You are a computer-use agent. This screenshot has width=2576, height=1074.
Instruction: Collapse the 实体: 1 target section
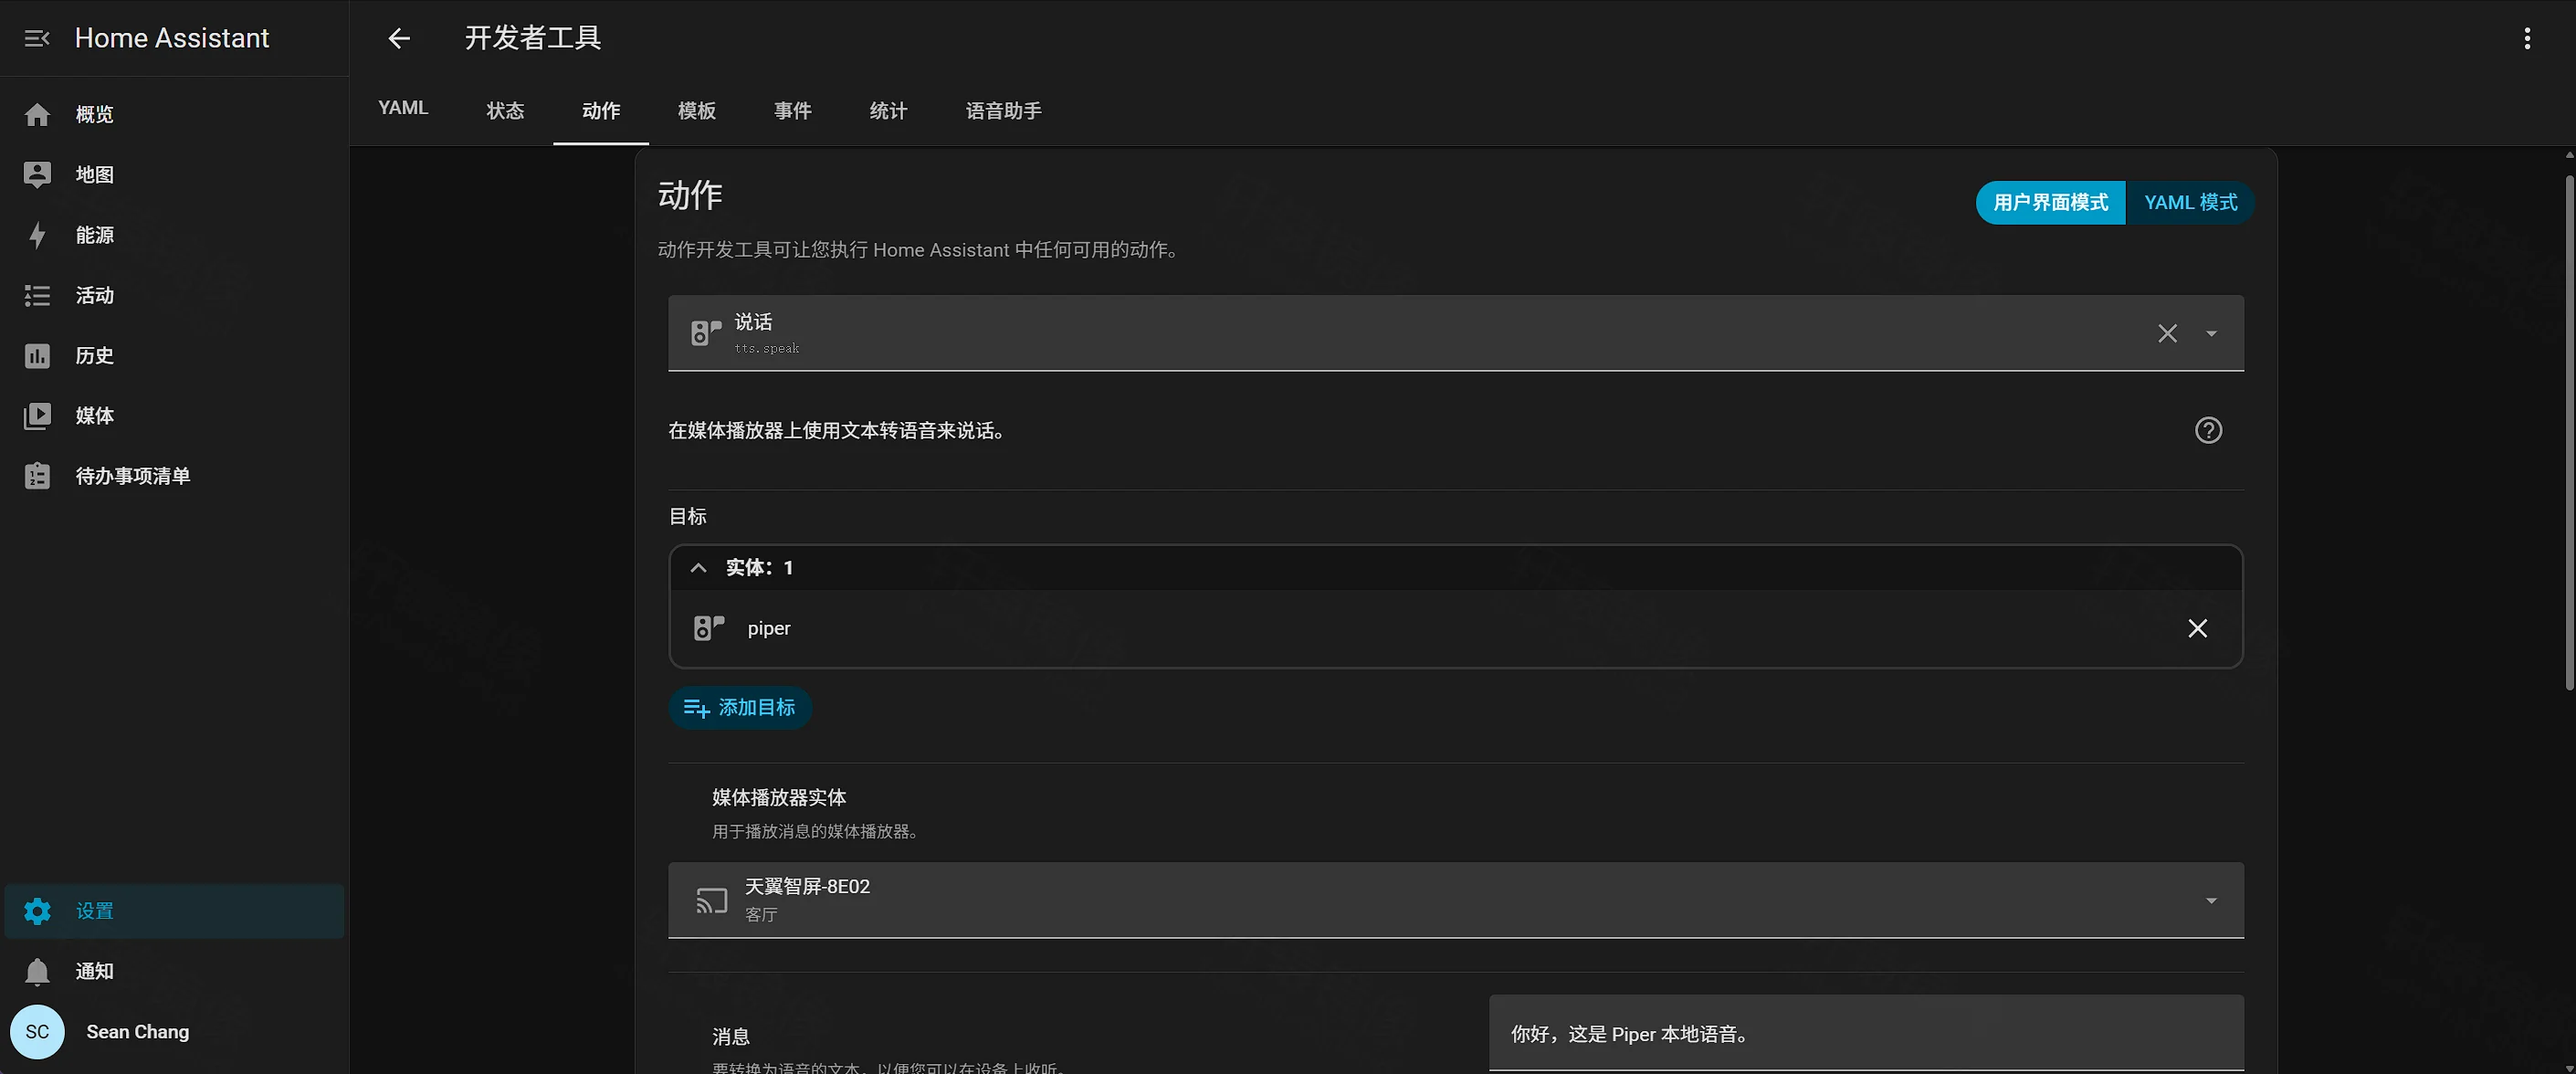coord(698,568)
